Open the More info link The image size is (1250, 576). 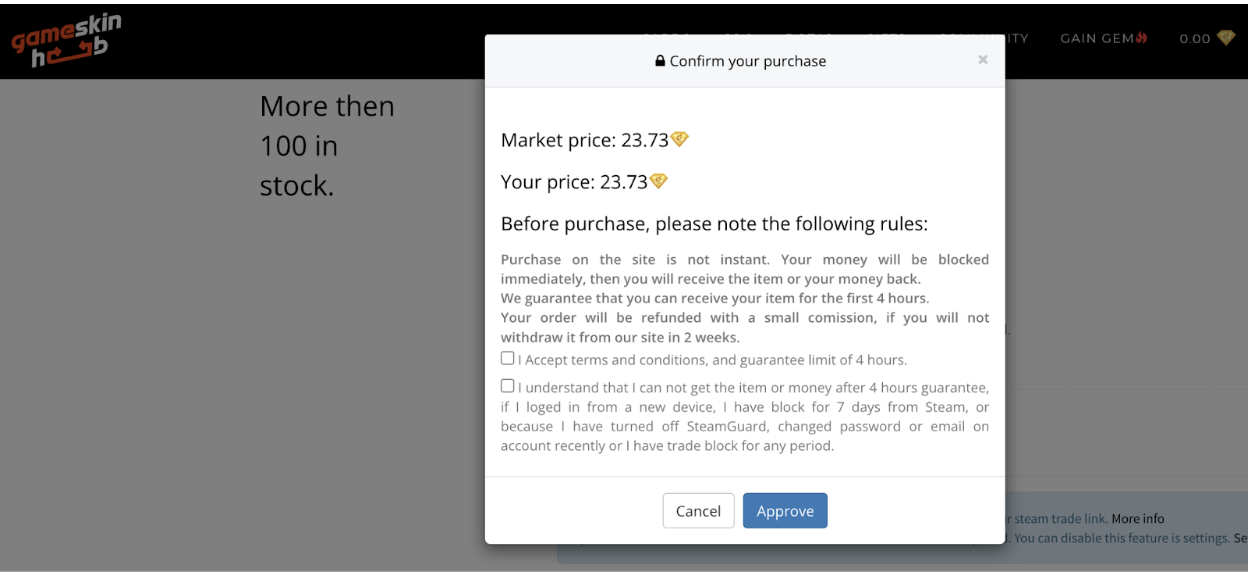pos(1138,519)
